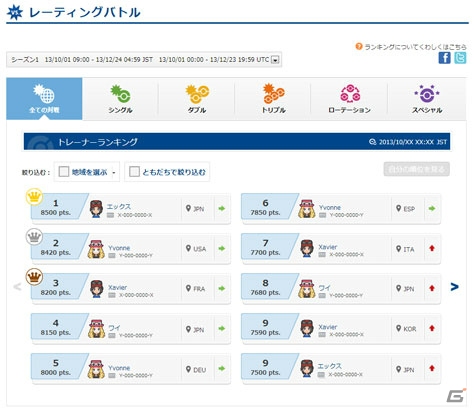This screenshot has width=474, height=410.
Task: Click red up arrow for 7590 pts row
Action: tap(432, 328)
